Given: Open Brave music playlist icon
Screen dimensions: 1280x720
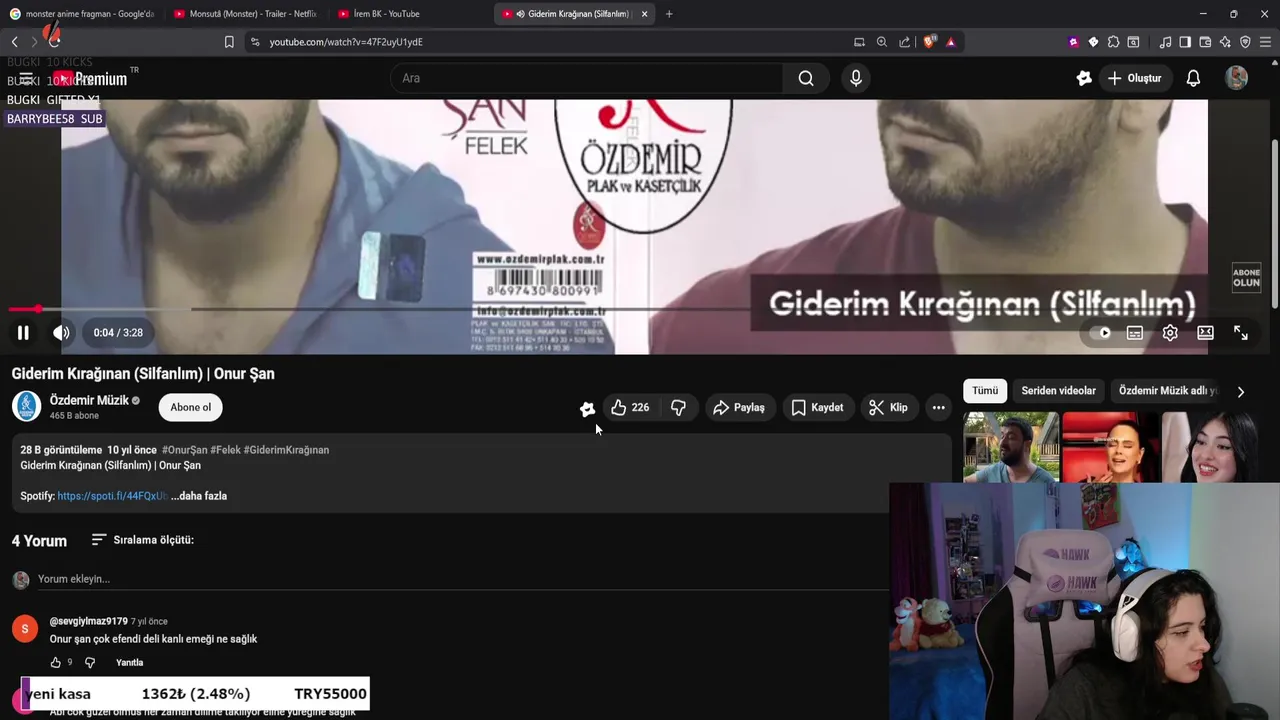Looking at the screenshot, I should [x=1165, y=42].
